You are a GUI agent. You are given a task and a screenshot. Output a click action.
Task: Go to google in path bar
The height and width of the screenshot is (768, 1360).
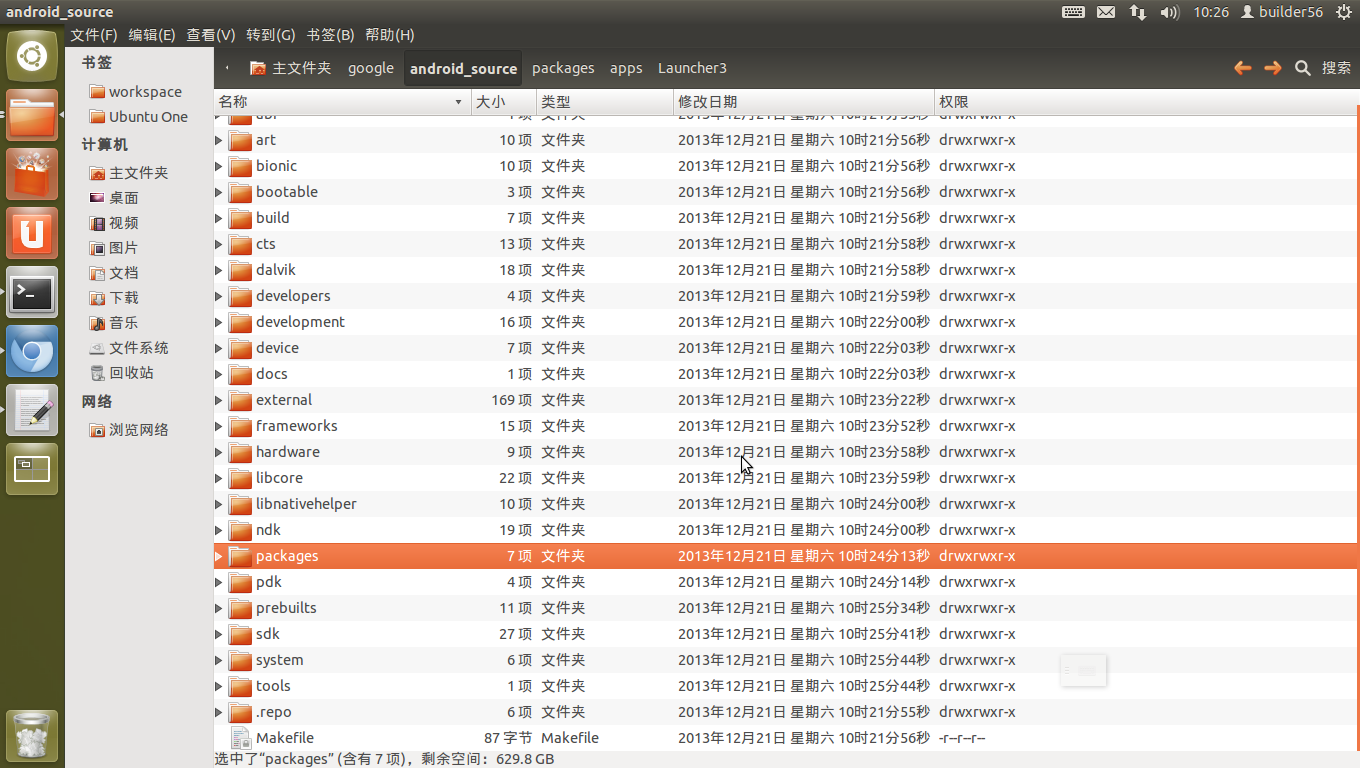point(371,68)
